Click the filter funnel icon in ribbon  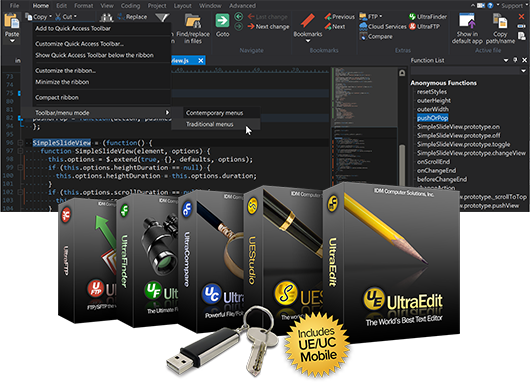162,18
